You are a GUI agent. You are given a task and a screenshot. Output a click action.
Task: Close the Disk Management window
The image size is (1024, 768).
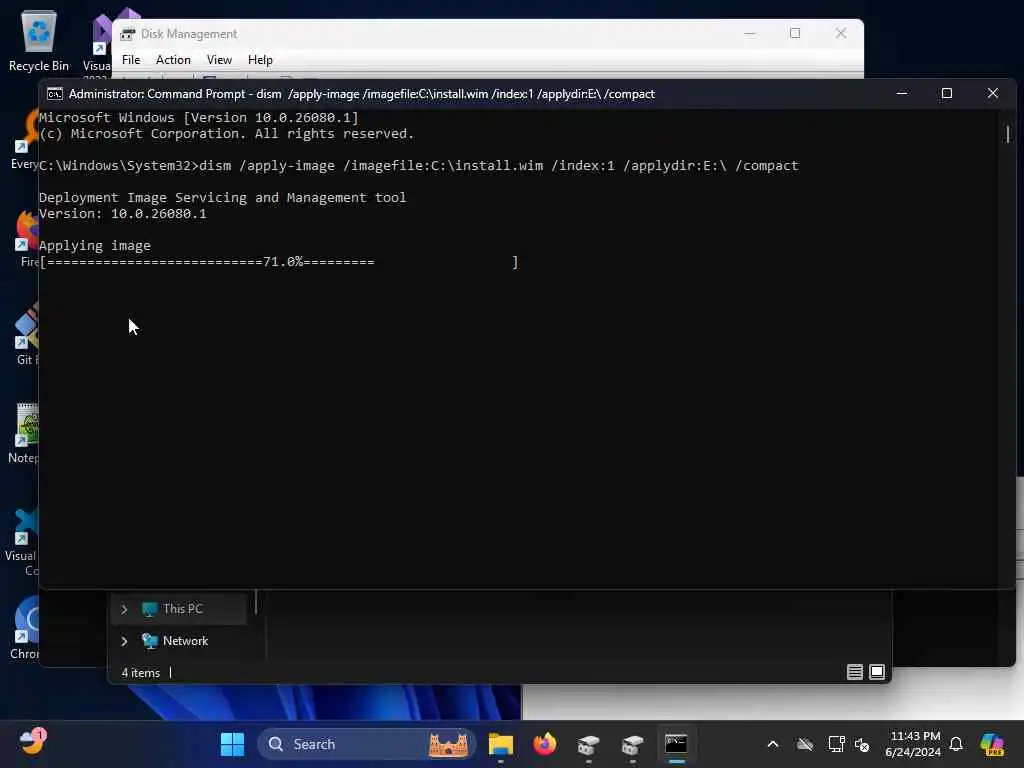[841, 33]
